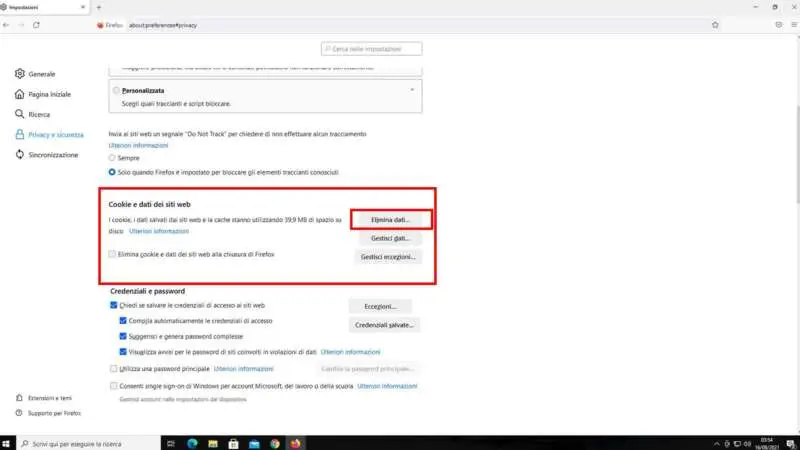This screenshot has width=800, height=450.
Task: Click the Pocket shield icon in toolbar
Action: tap(779, 25)
